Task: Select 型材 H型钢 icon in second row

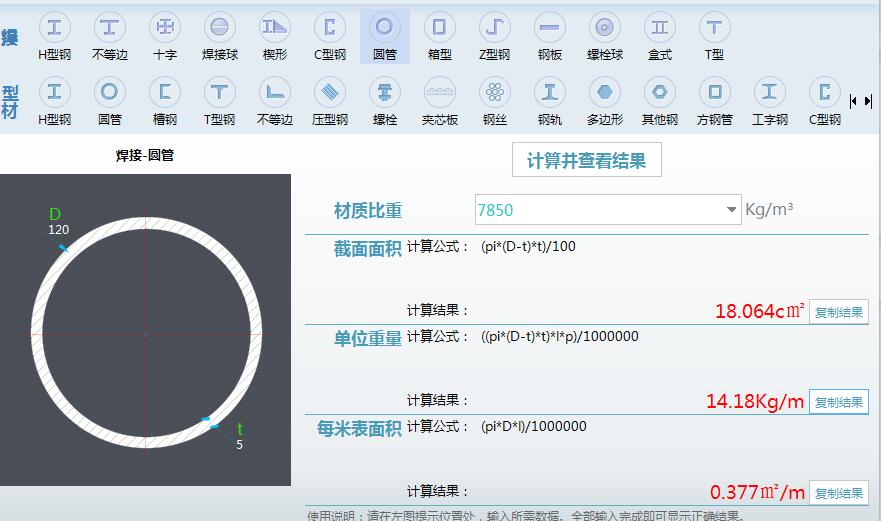Action: (x=55, y=92)
